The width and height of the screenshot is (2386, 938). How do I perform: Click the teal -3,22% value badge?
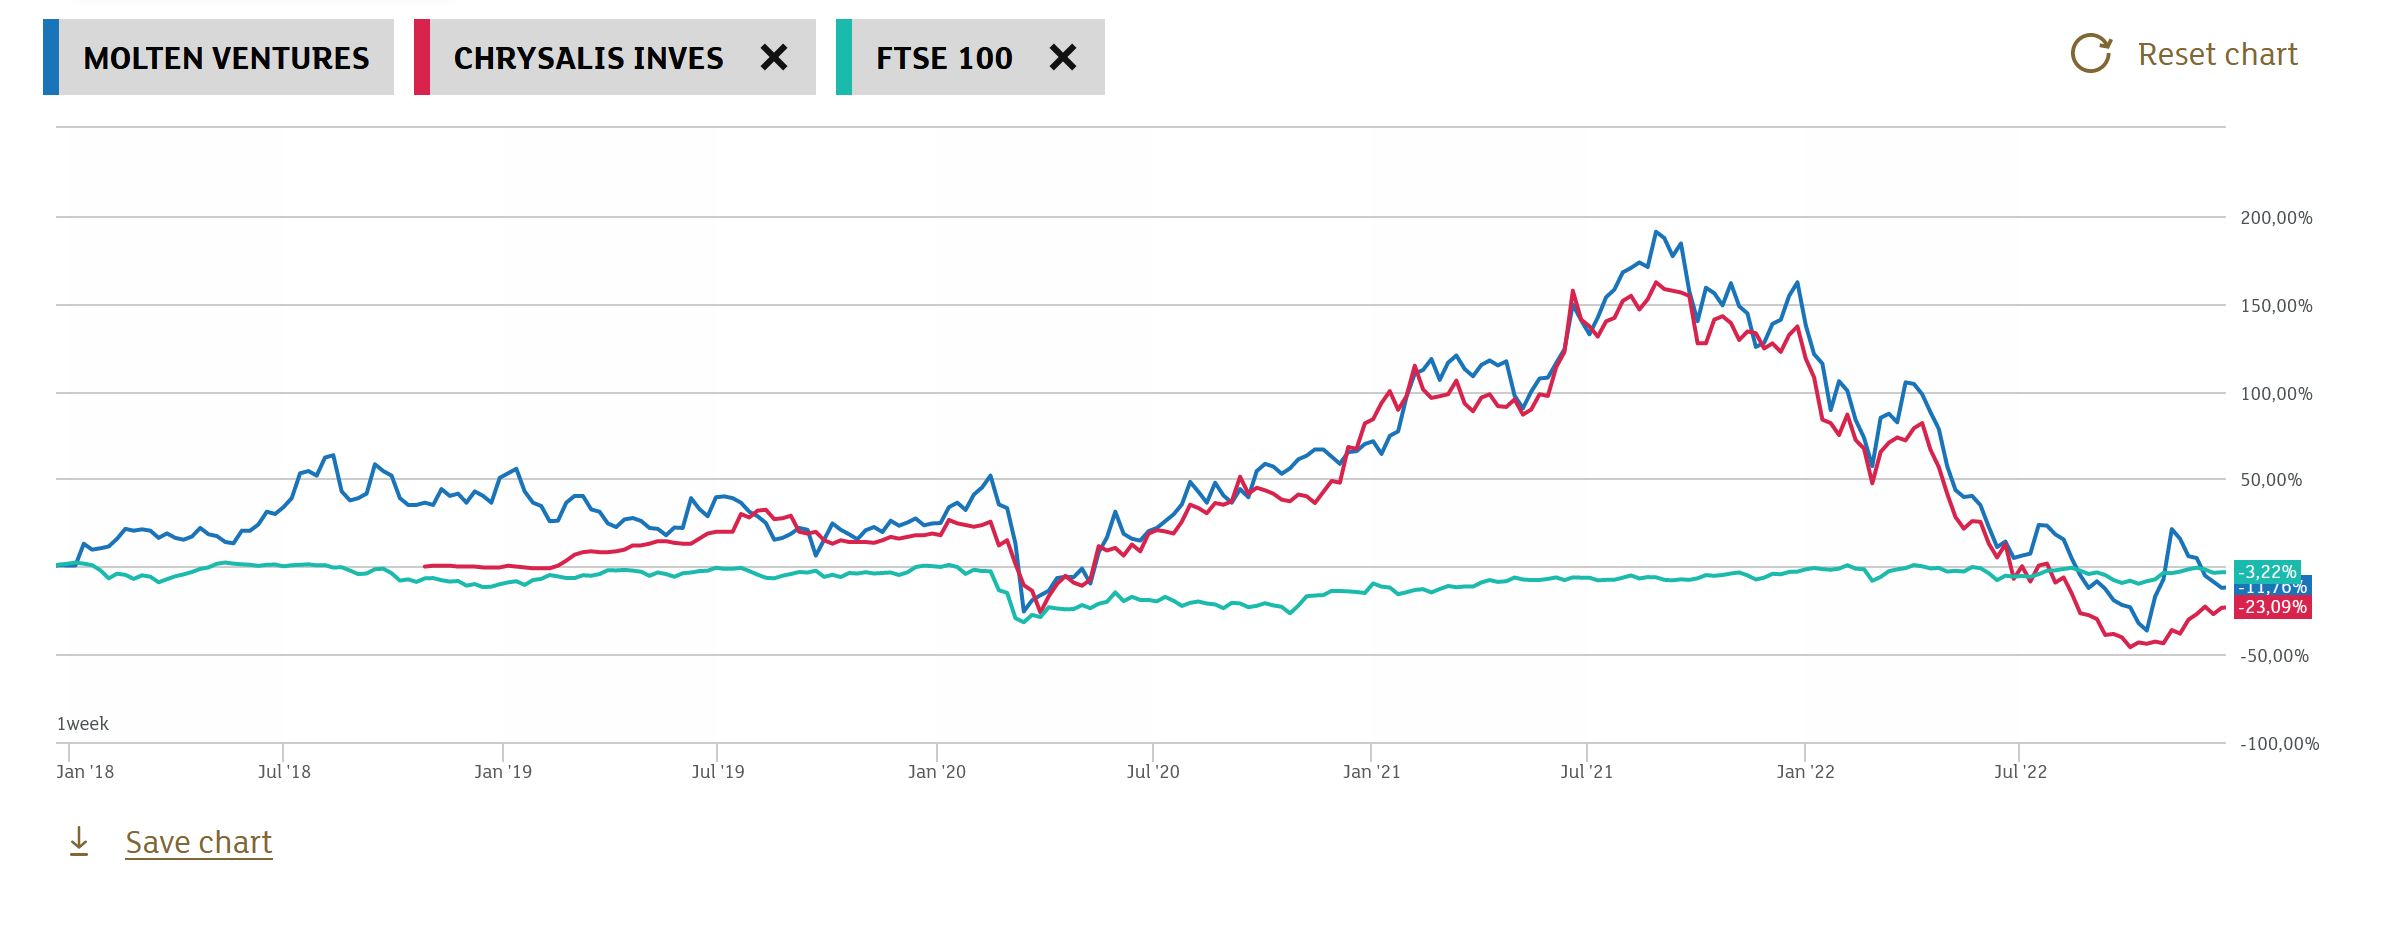click(x=2267, y=572)
